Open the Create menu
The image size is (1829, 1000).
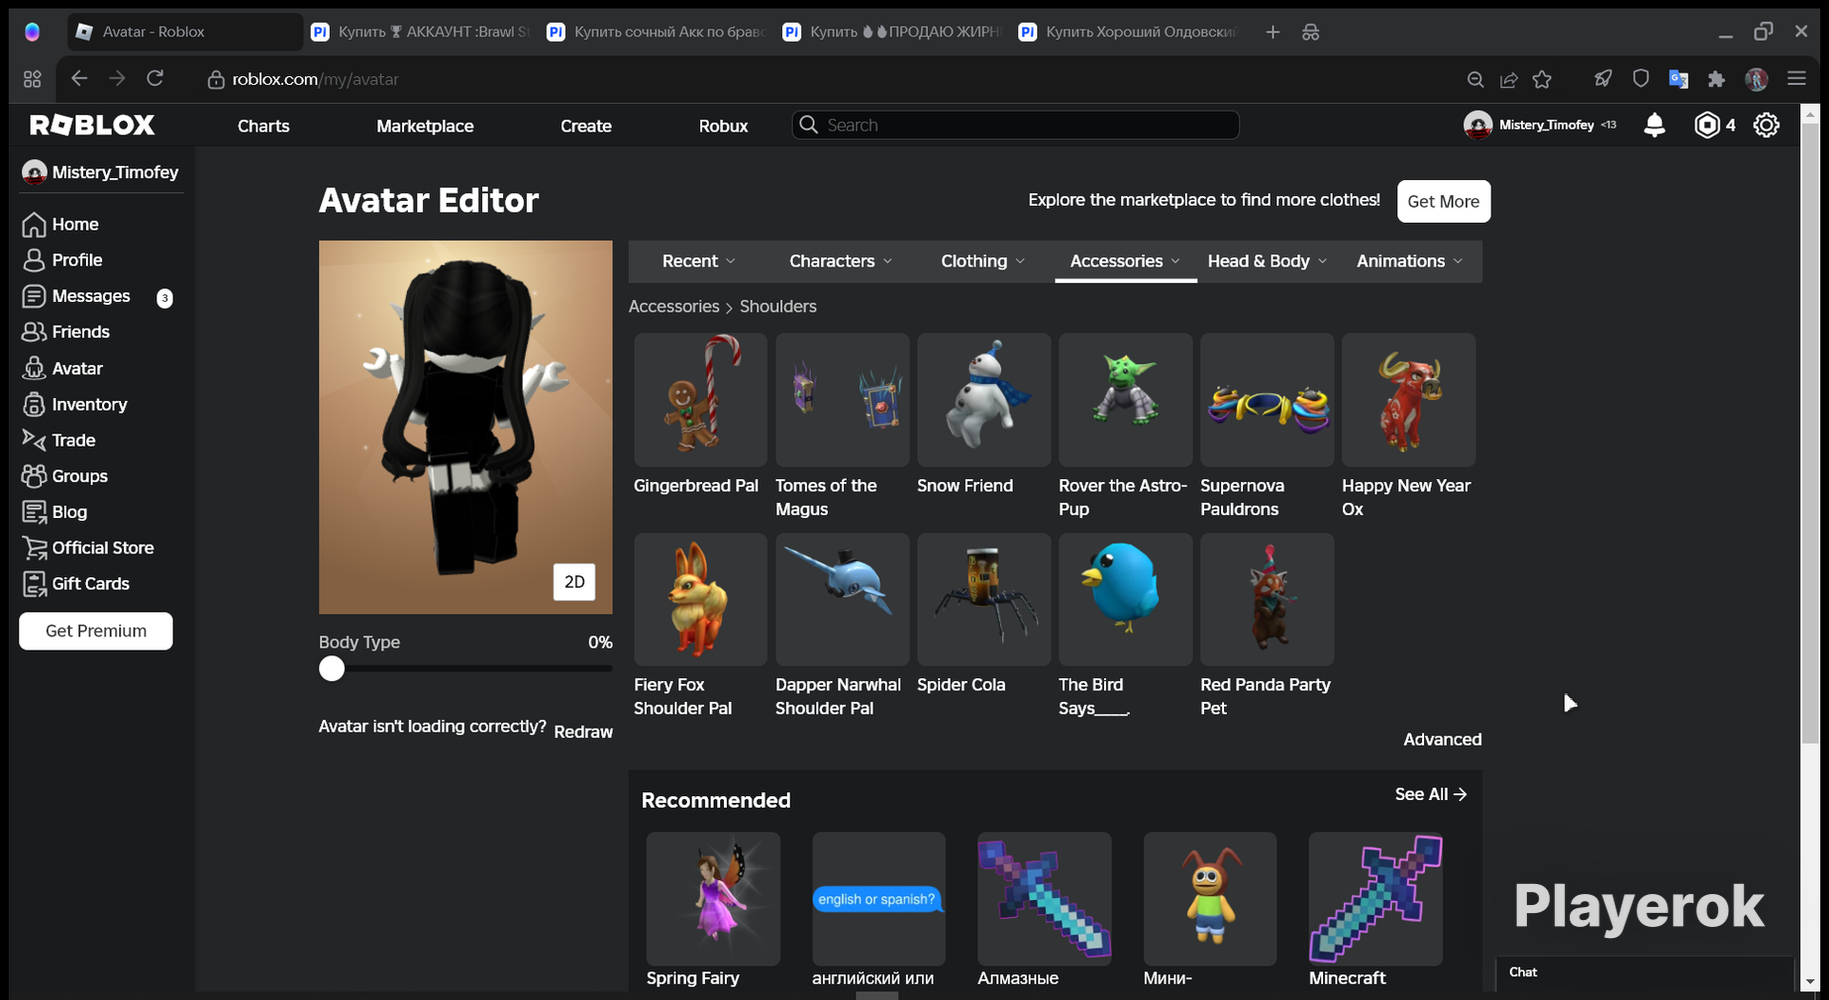(x=586, y=126)
